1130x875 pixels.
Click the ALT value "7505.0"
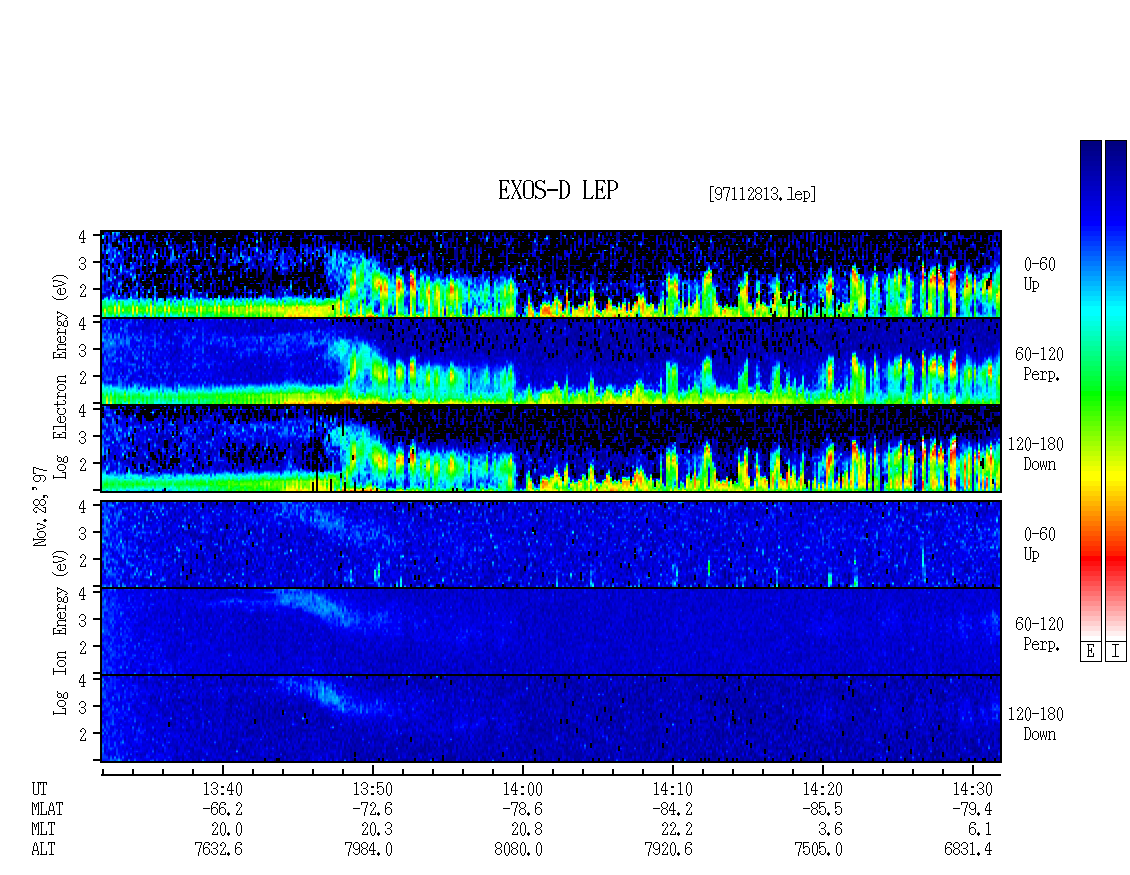819,850
